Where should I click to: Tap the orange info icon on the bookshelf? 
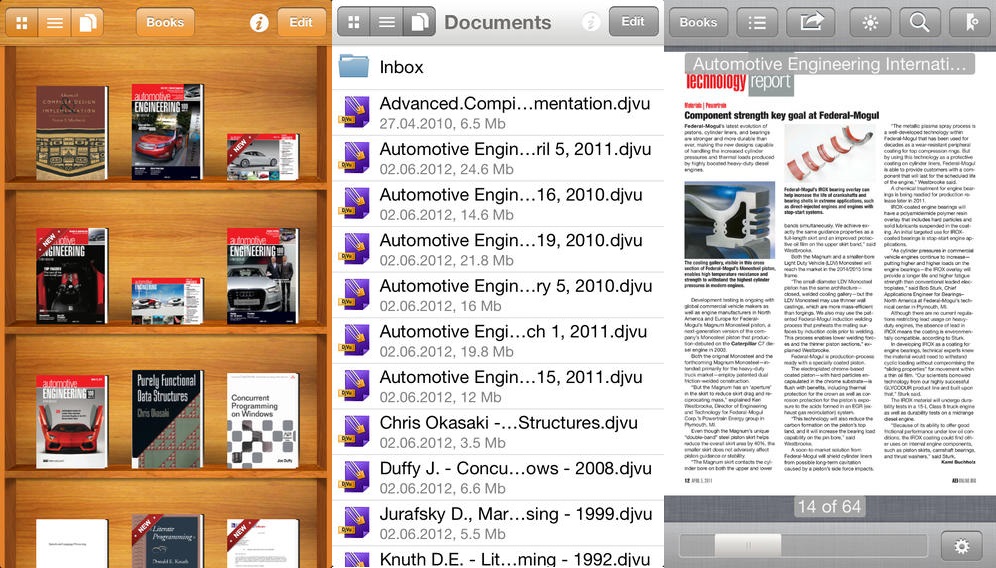coord(259,22)
